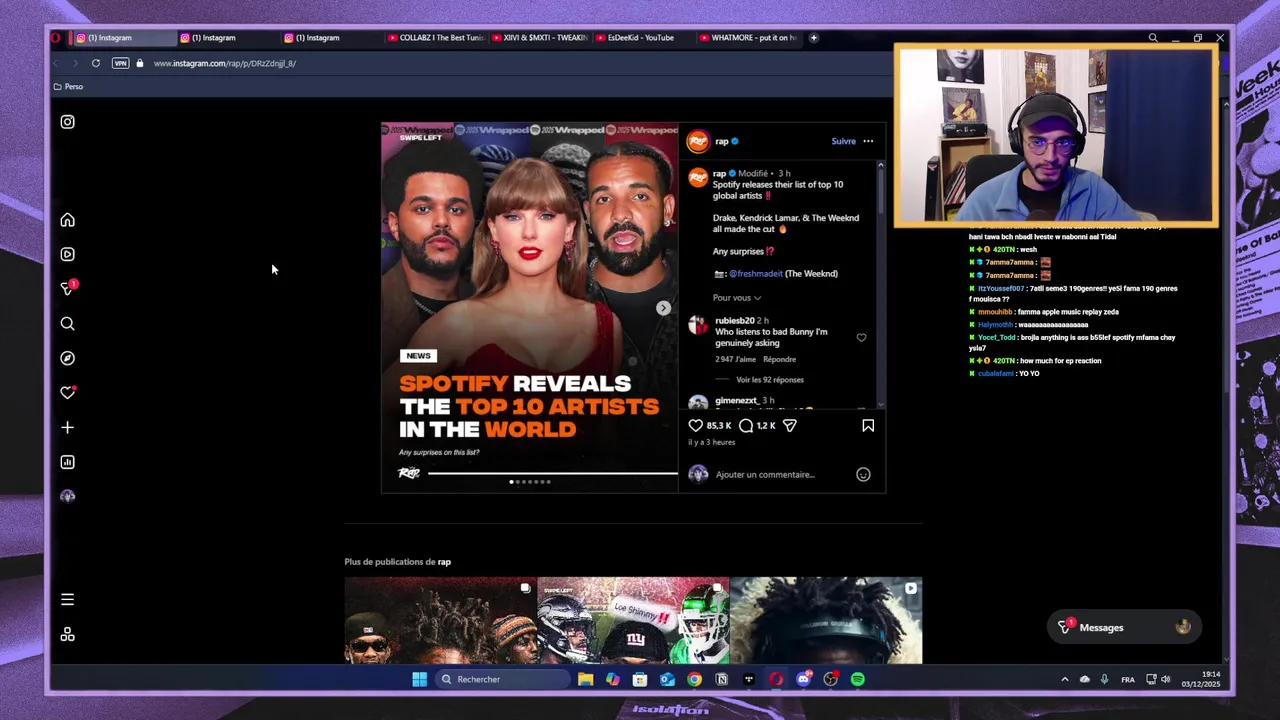Open the Opera menu logo
The height and width of the screenshot is (720, 1280).
tap(56, 38)
